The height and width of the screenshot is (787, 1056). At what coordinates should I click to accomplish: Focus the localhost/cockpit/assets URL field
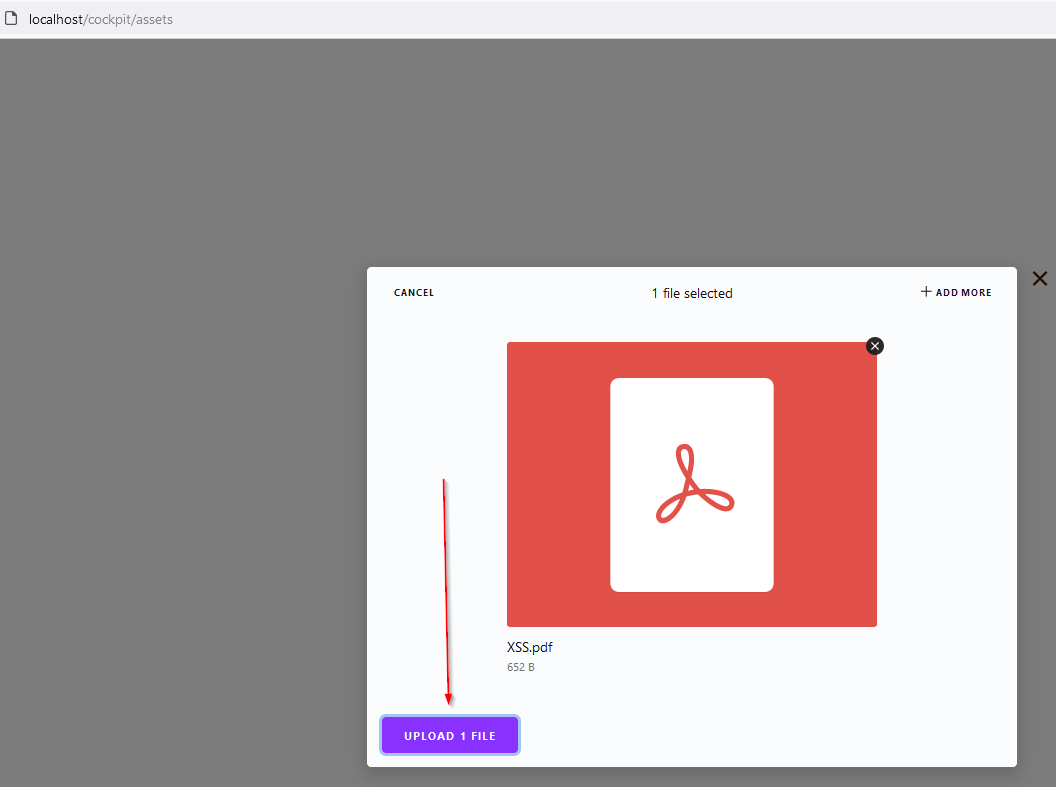click(x=100, y=20)
